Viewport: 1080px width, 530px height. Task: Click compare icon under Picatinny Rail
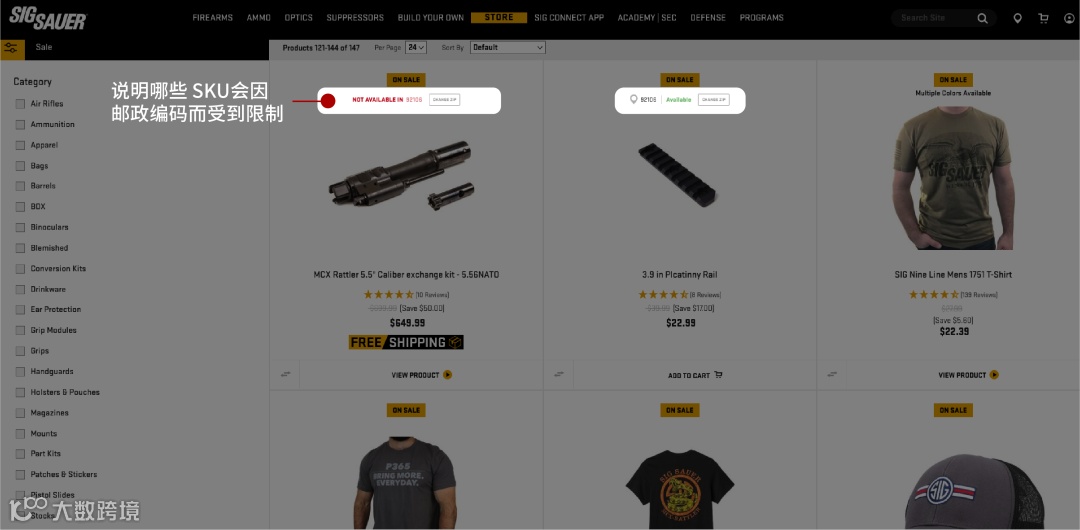coord(559,374)
